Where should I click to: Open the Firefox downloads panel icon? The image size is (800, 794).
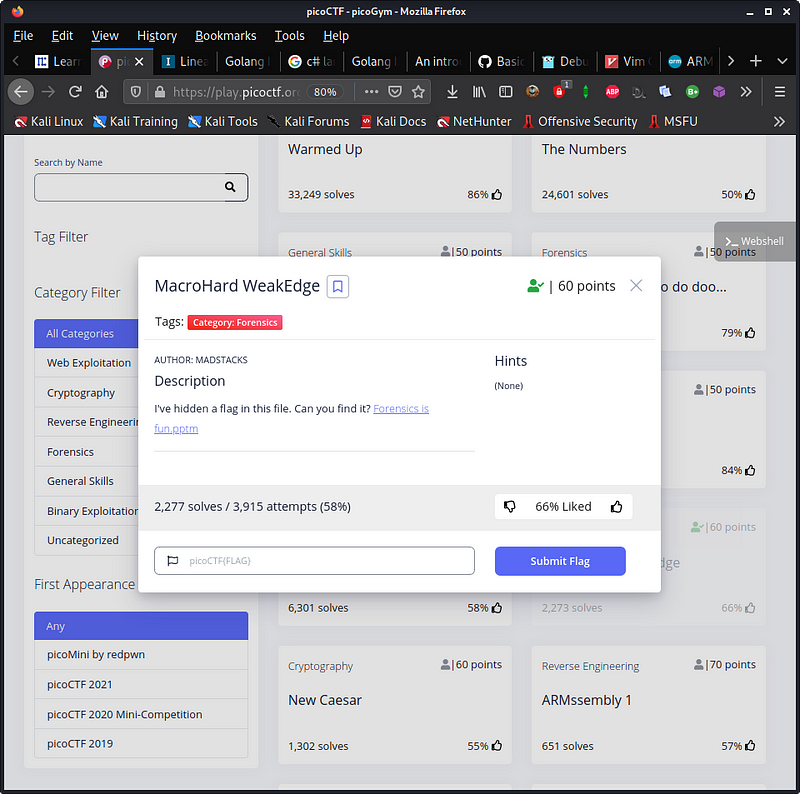[452, 91]
